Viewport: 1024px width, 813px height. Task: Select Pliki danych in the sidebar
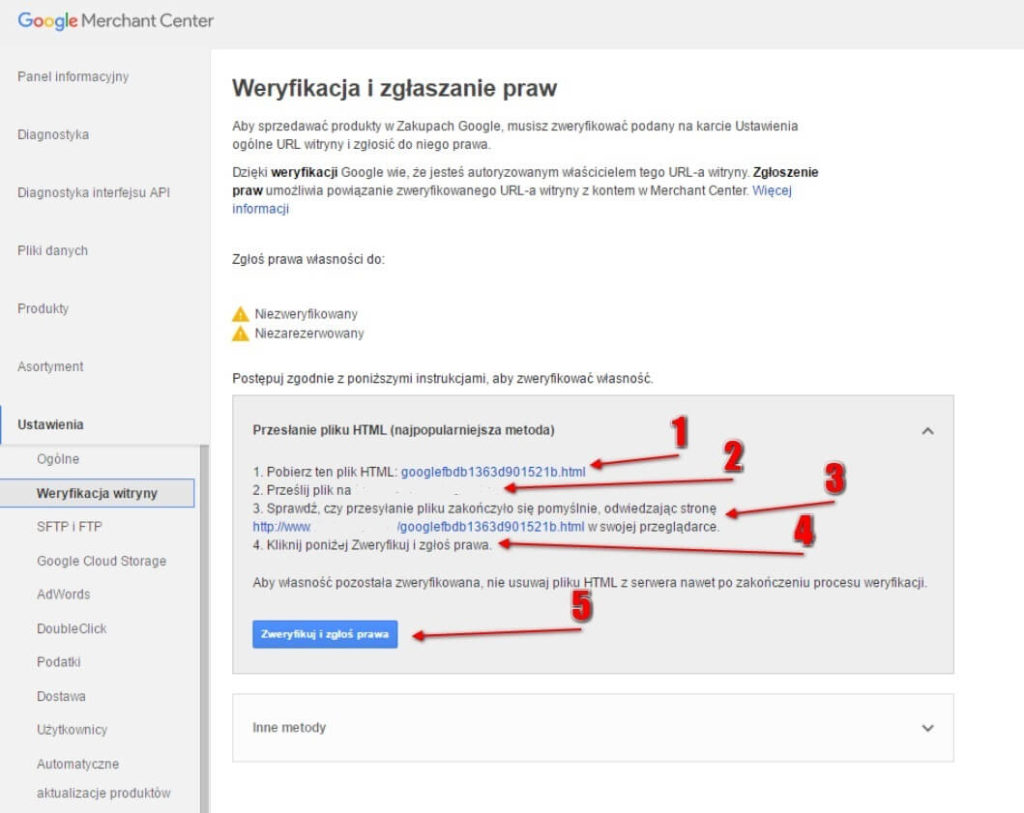click(52, 251)
